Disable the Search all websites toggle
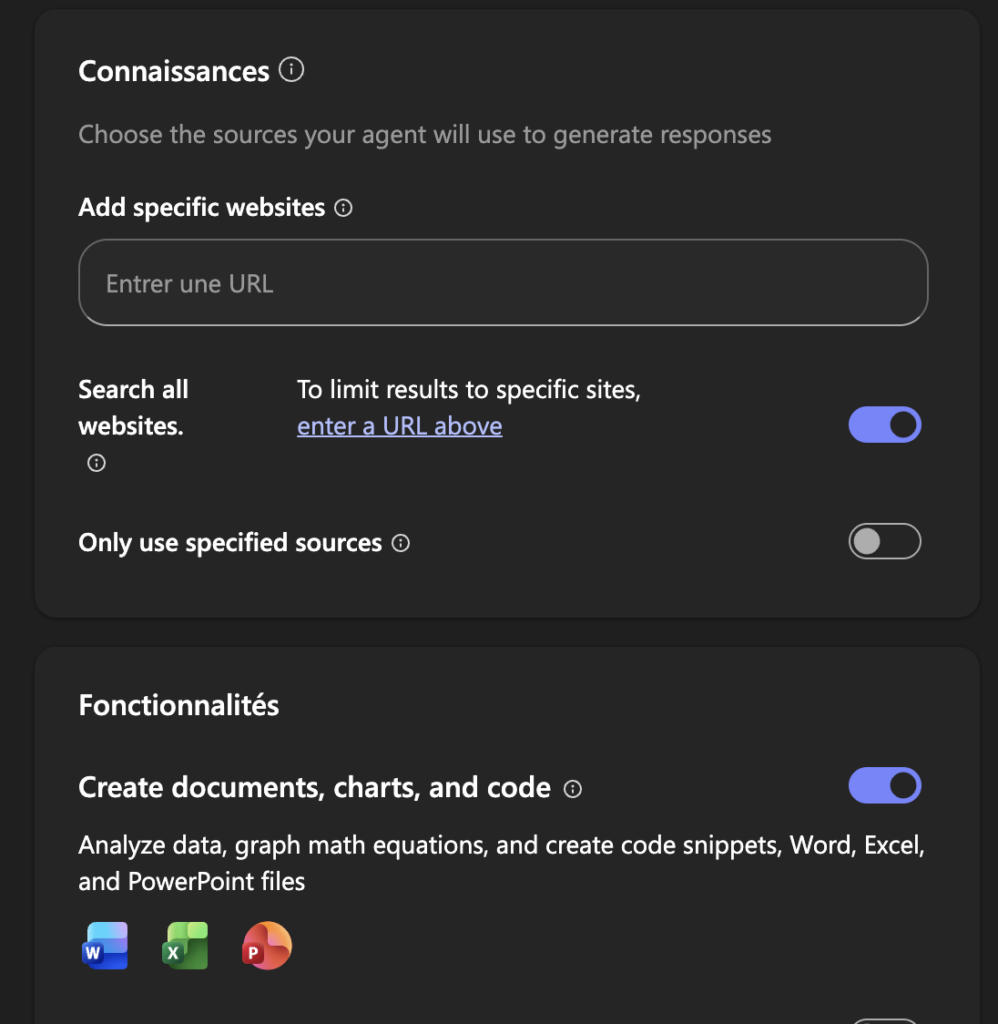The width and height of the screenshot is (998, 1024). click(x=884, y=425)
